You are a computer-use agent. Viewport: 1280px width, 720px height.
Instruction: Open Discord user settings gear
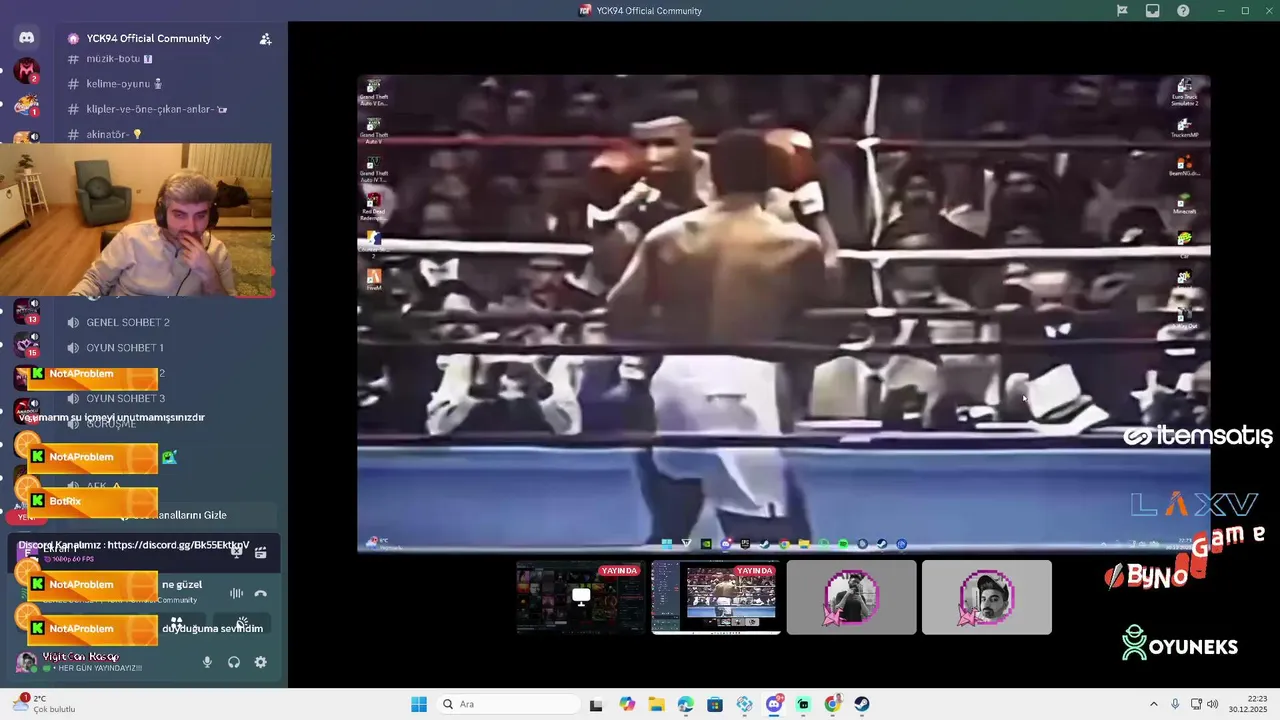(x=260, y=662)
